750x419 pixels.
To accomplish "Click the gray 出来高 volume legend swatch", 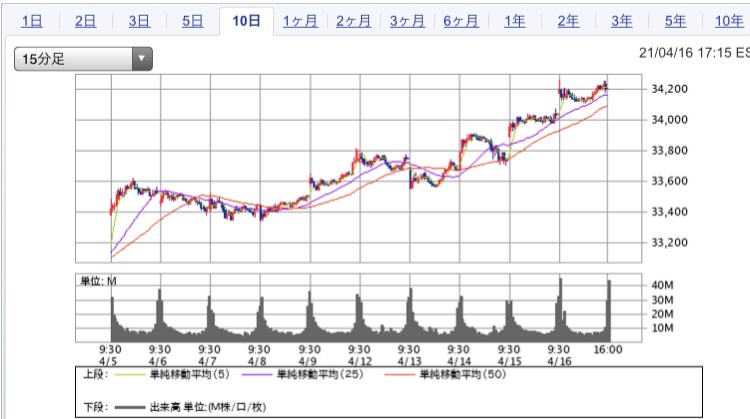I will 130,408.
